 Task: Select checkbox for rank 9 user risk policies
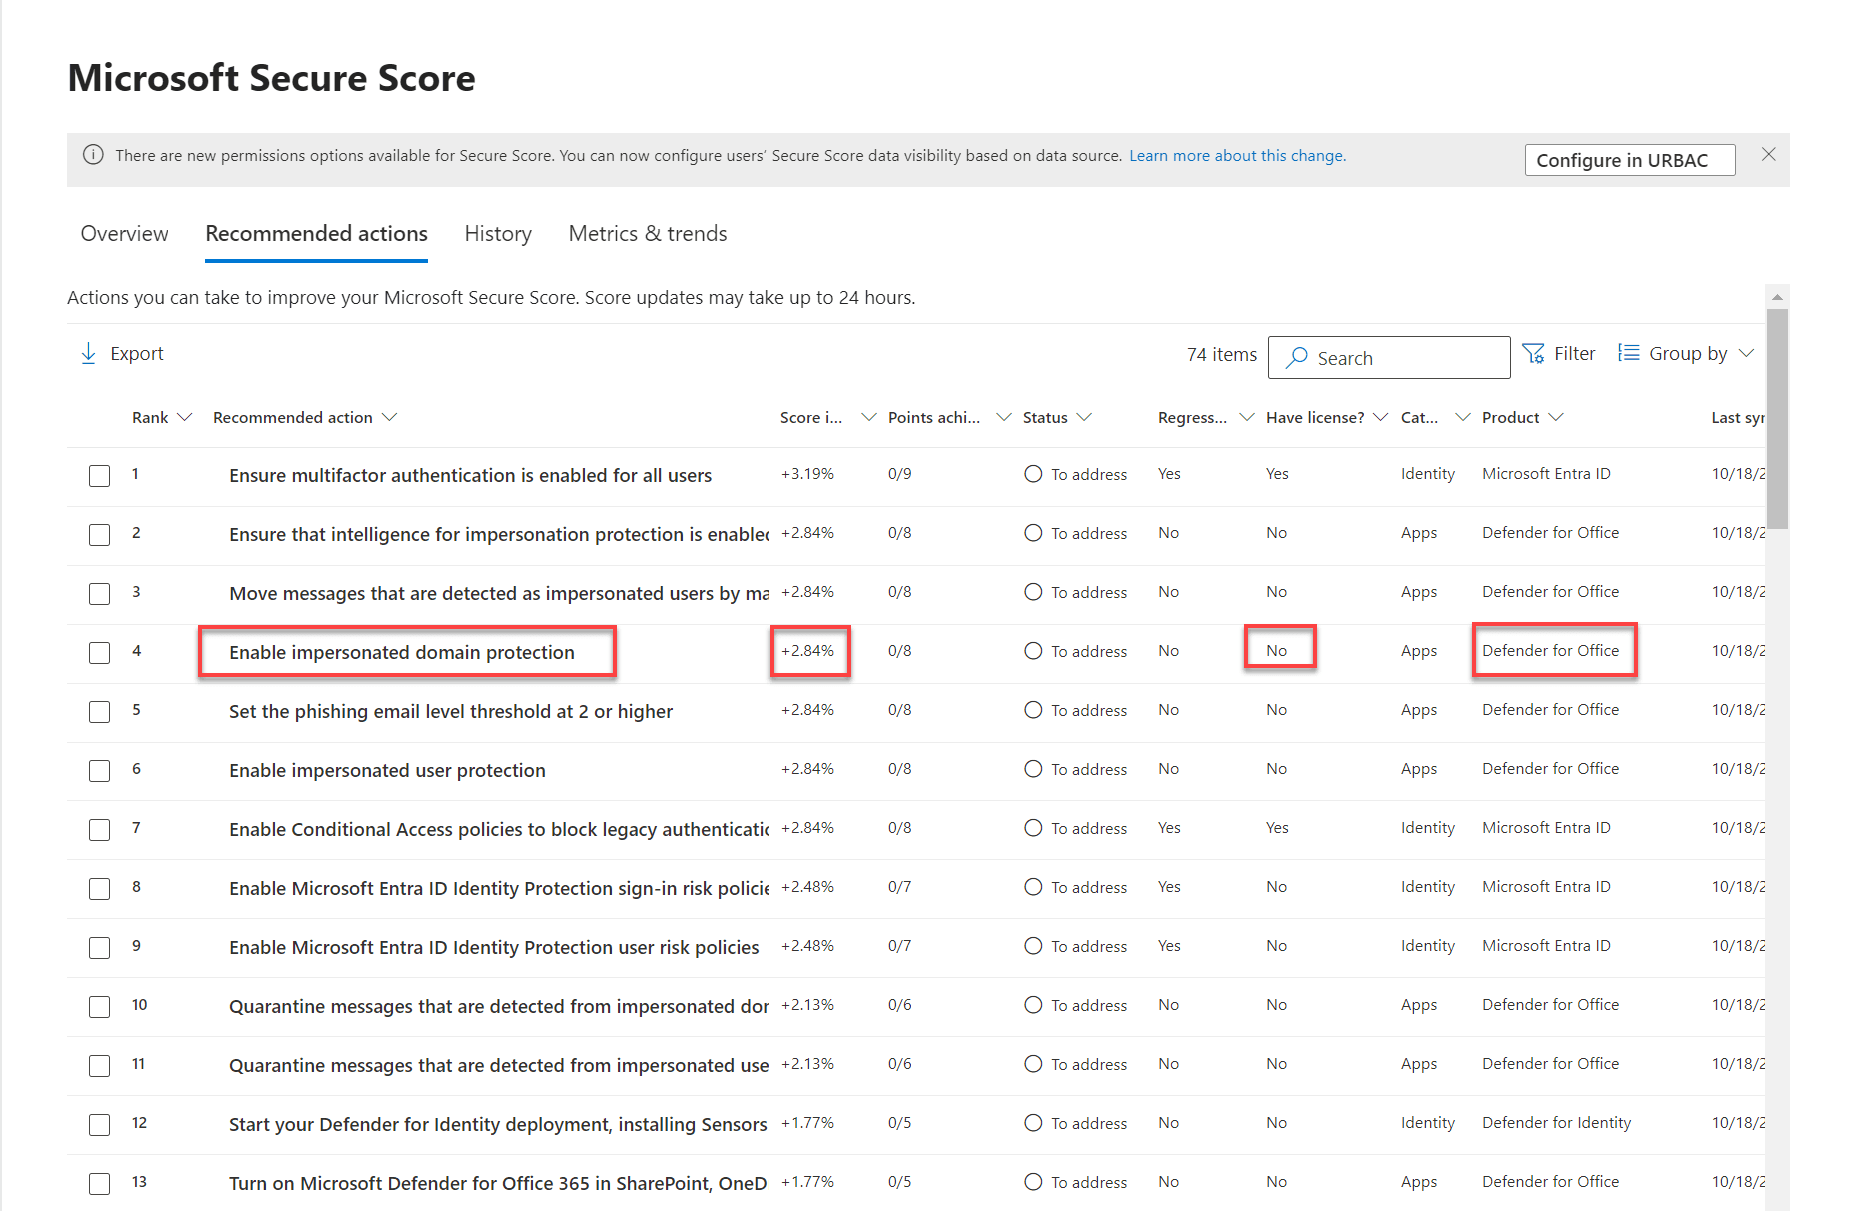coord(99,948)
